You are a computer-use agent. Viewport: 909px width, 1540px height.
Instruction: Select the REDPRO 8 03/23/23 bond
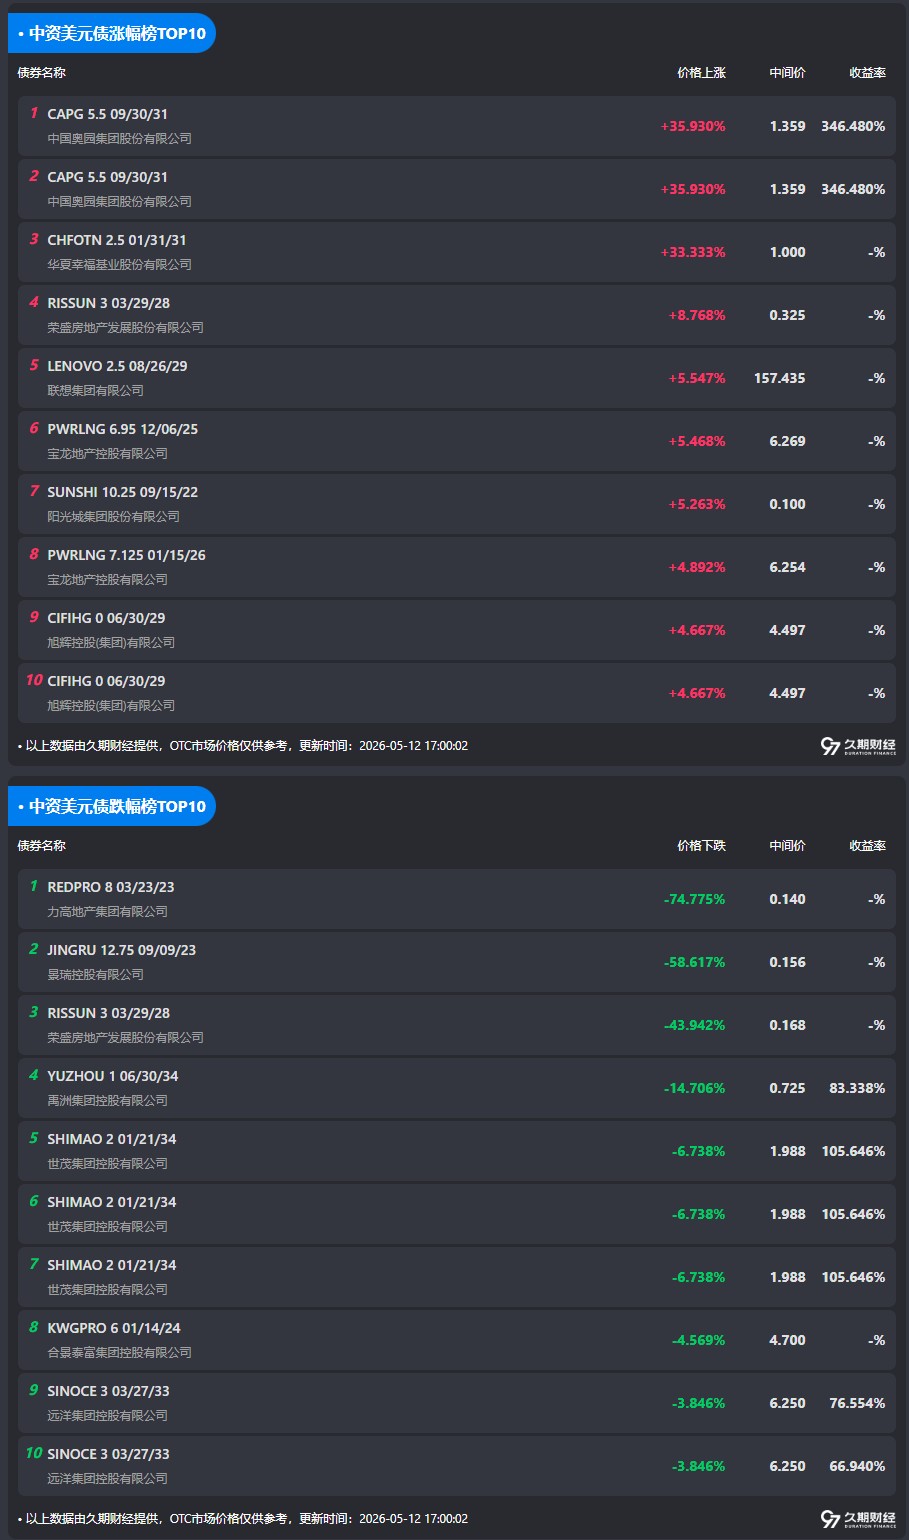(x=110, y=887)
